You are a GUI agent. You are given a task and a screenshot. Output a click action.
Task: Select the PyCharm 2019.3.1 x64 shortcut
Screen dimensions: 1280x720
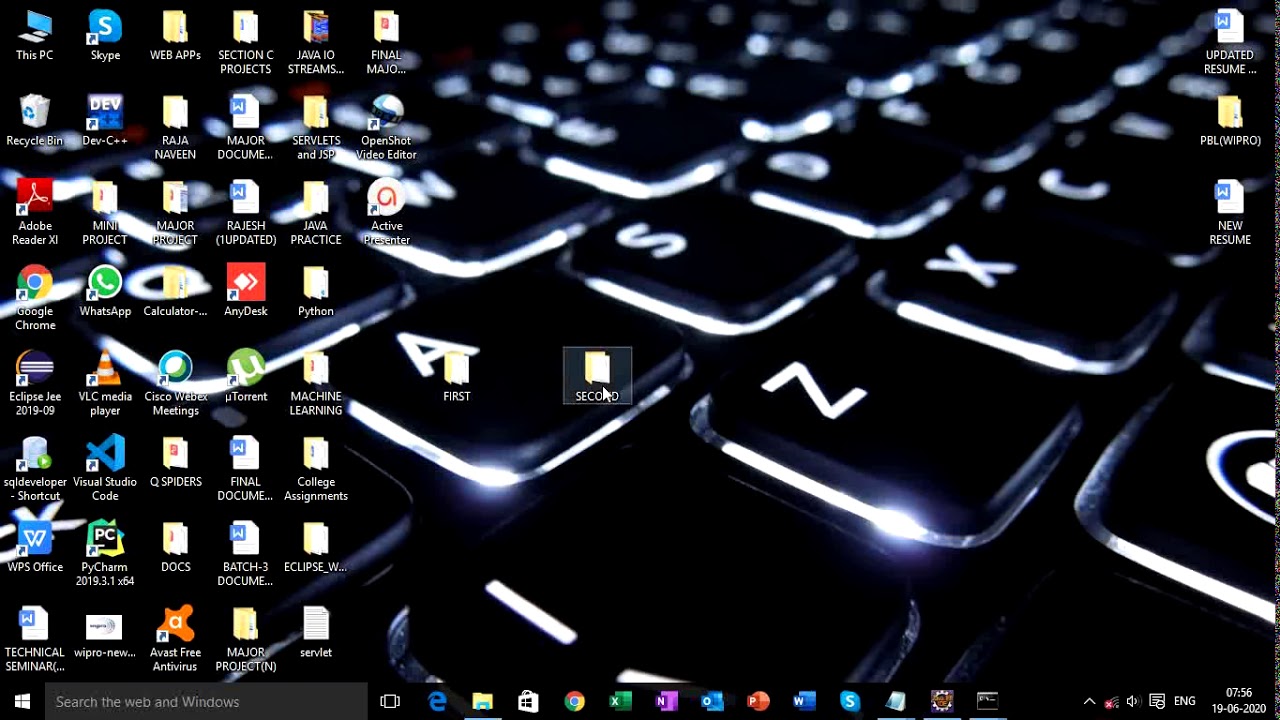point(105,553)
